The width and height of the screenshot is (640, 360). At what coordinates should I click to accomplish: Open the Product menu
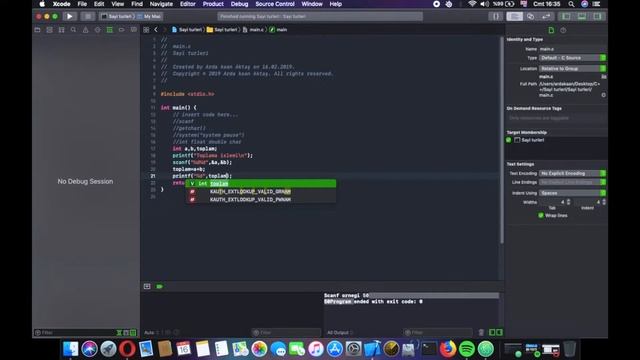coord(213,4)
